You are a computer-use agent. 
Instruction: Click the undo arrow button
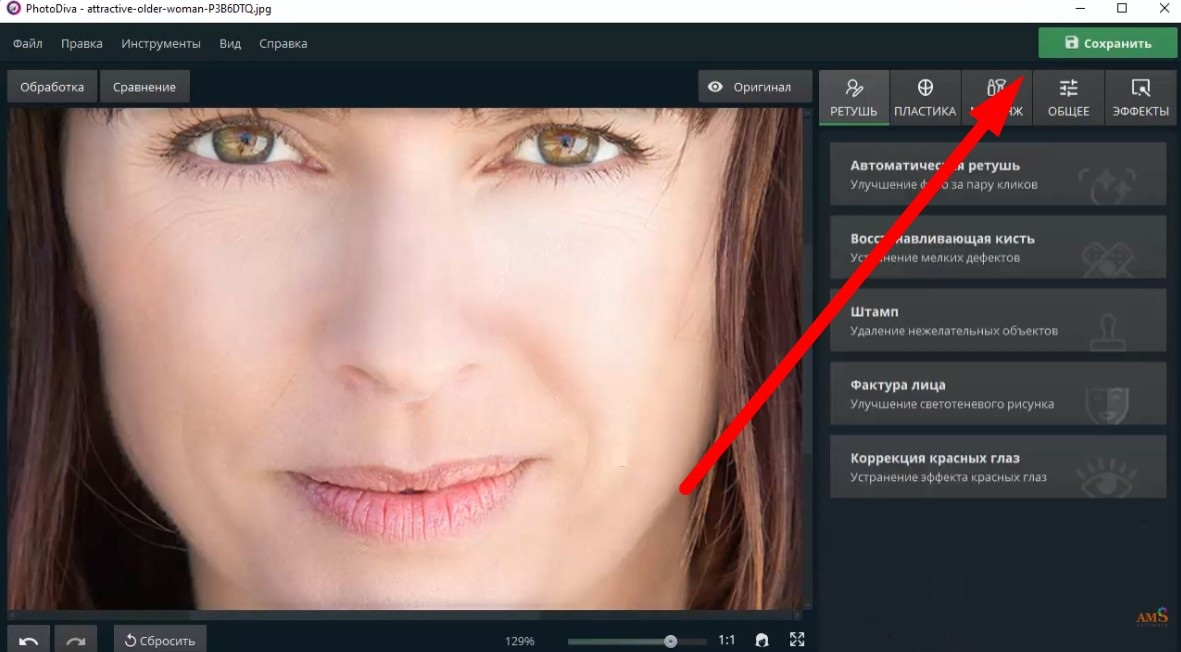29,641
